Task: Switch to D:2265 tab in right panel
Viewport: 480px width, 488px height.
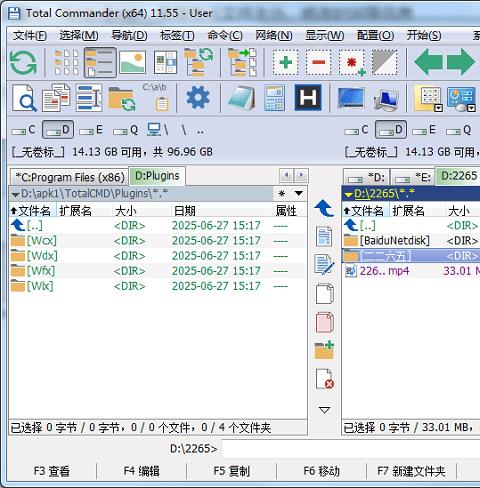Action: (459, 176)
